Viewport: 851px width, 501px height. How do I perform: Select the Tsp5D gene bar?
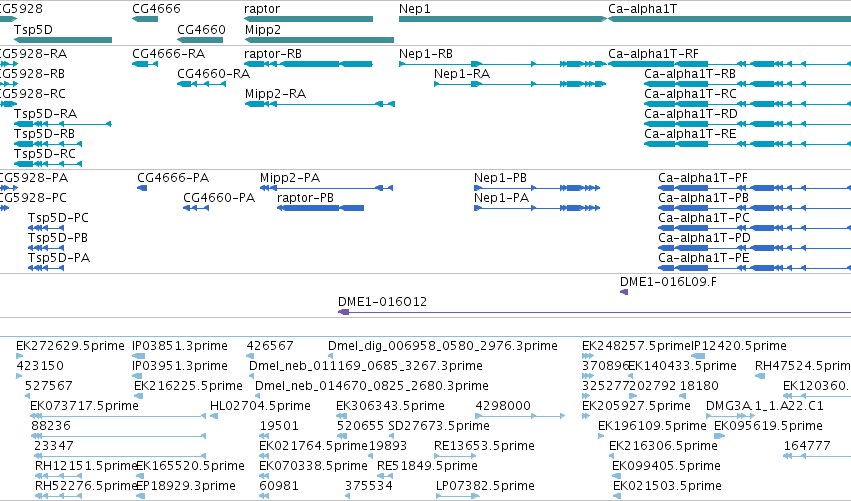point(63,40)
